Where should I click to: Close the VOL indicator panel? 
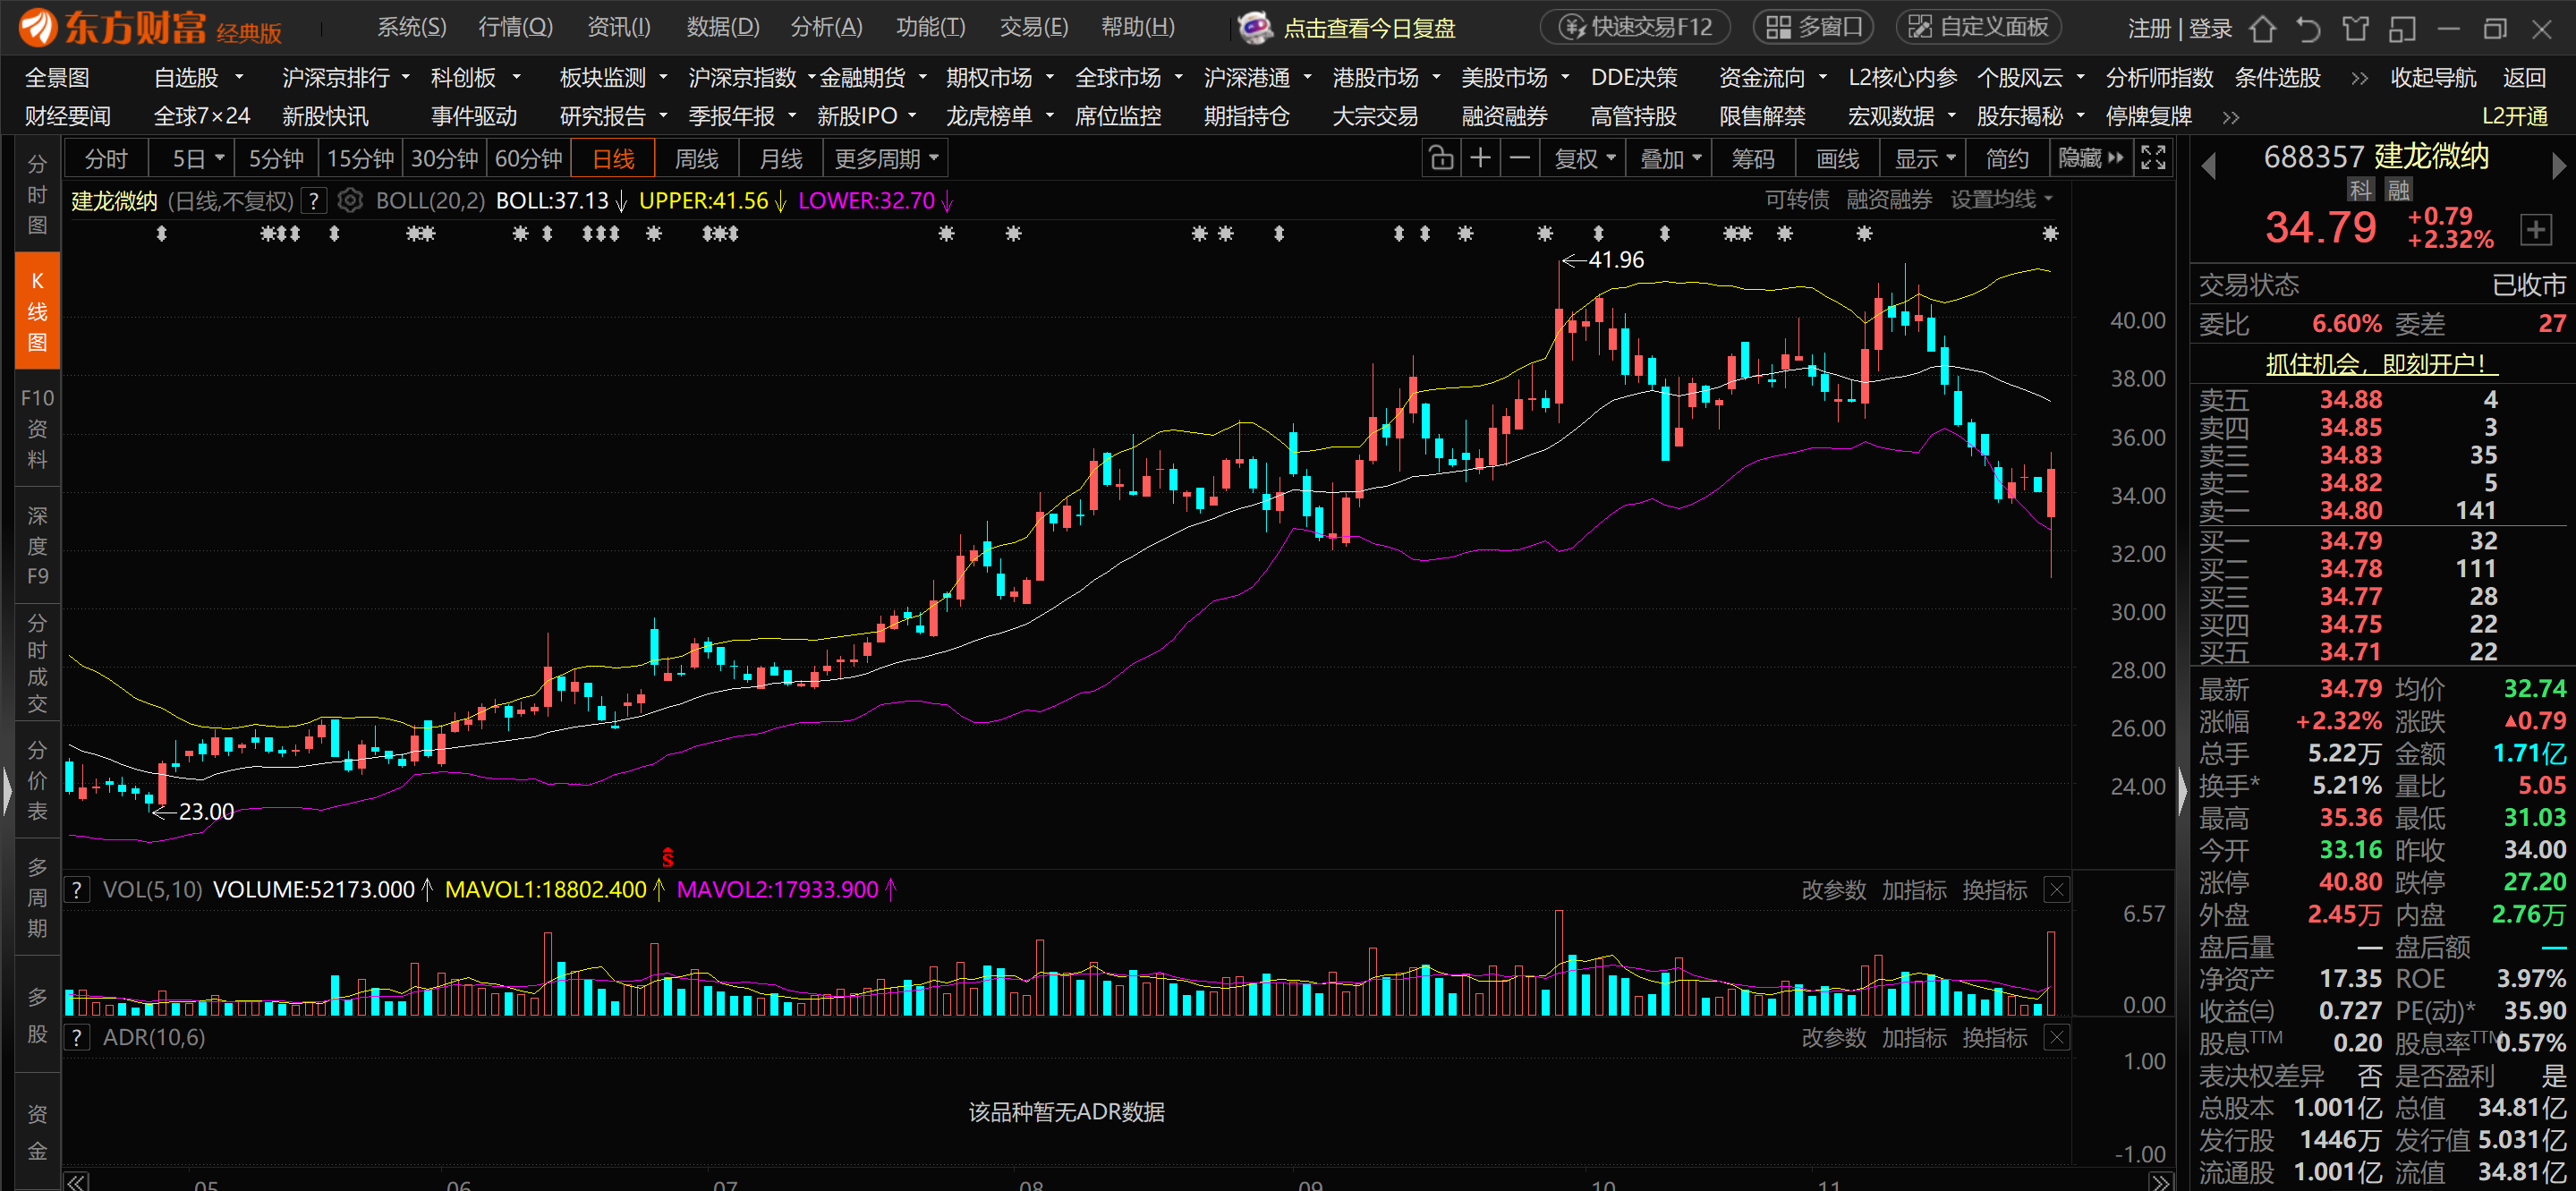pyautogui.click(x=2056, y=890)
